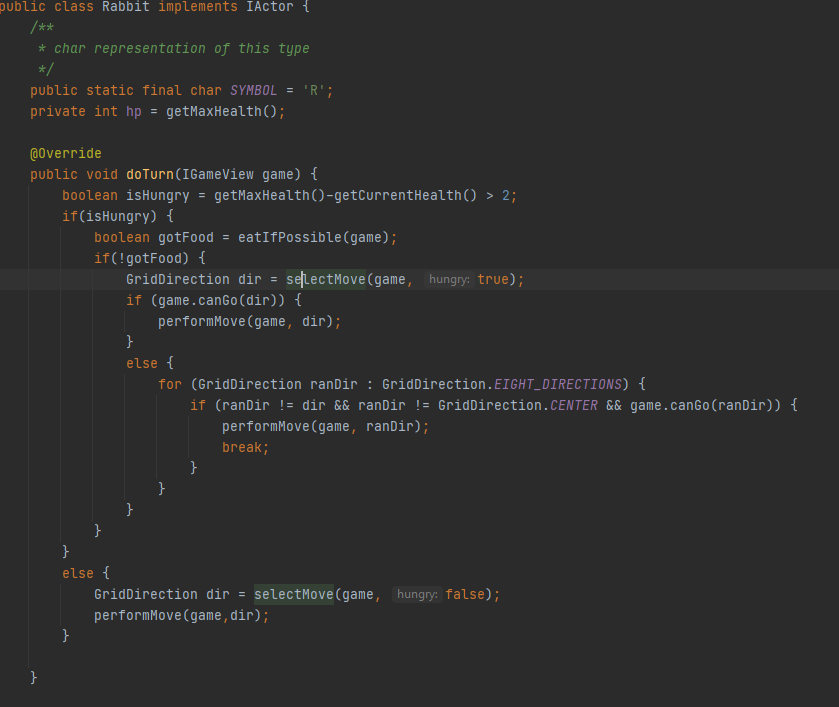The height and width of the screenshot is (707, 839).
Task: Click the highlighted selectMove call
Action: click(325, 279)
